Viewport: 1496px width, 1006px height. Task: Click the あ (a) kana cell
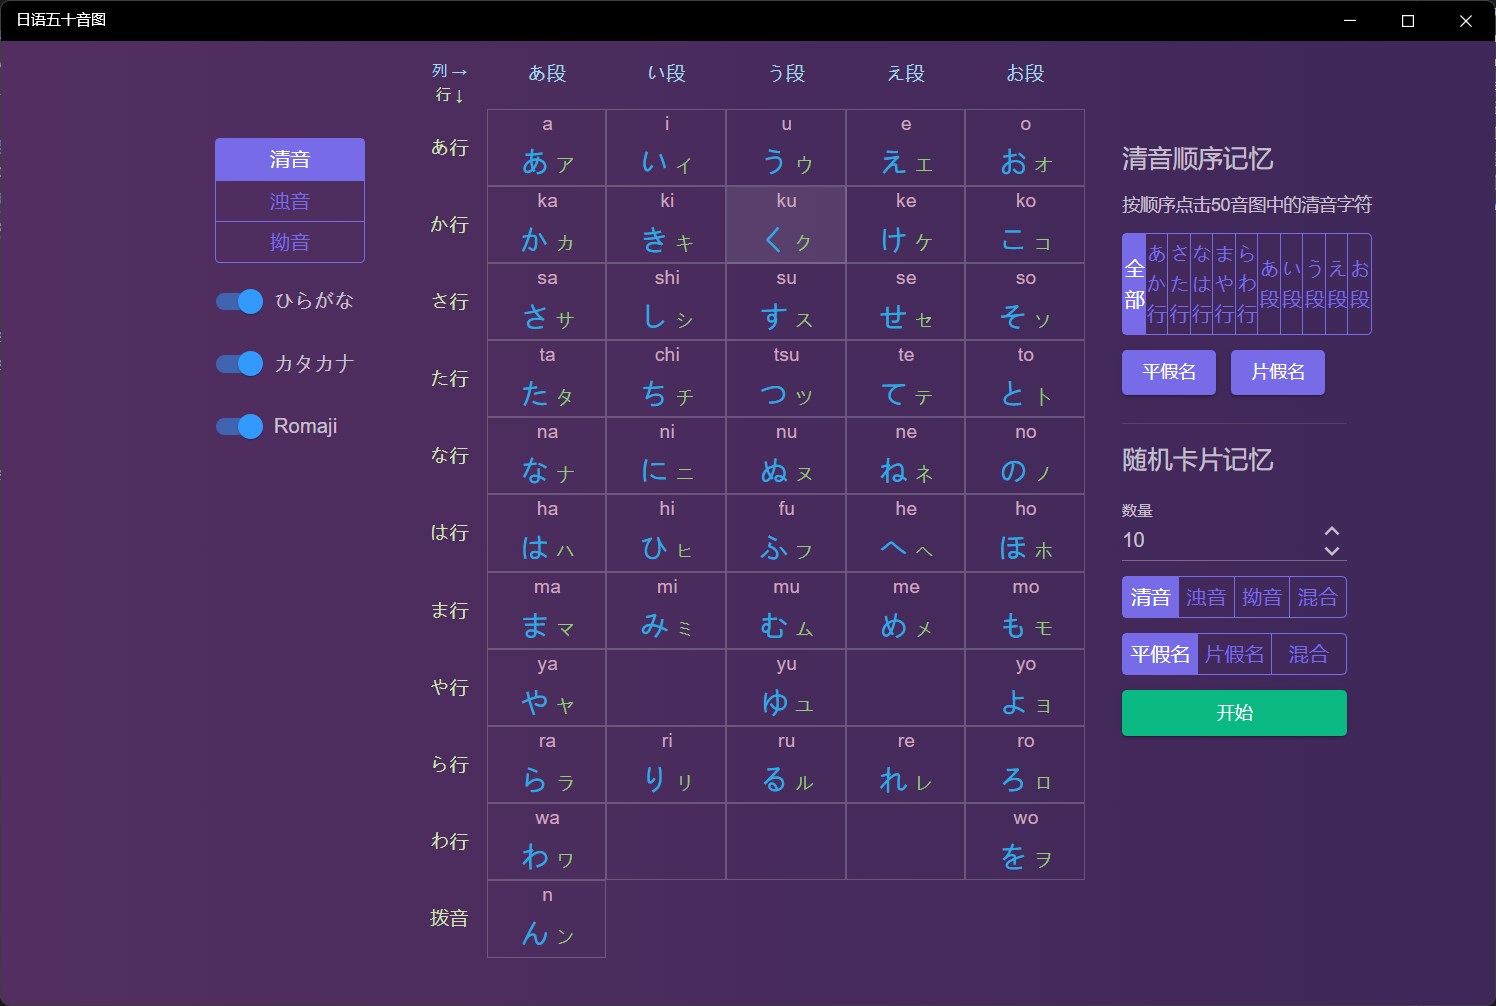(x=547, y=148)
